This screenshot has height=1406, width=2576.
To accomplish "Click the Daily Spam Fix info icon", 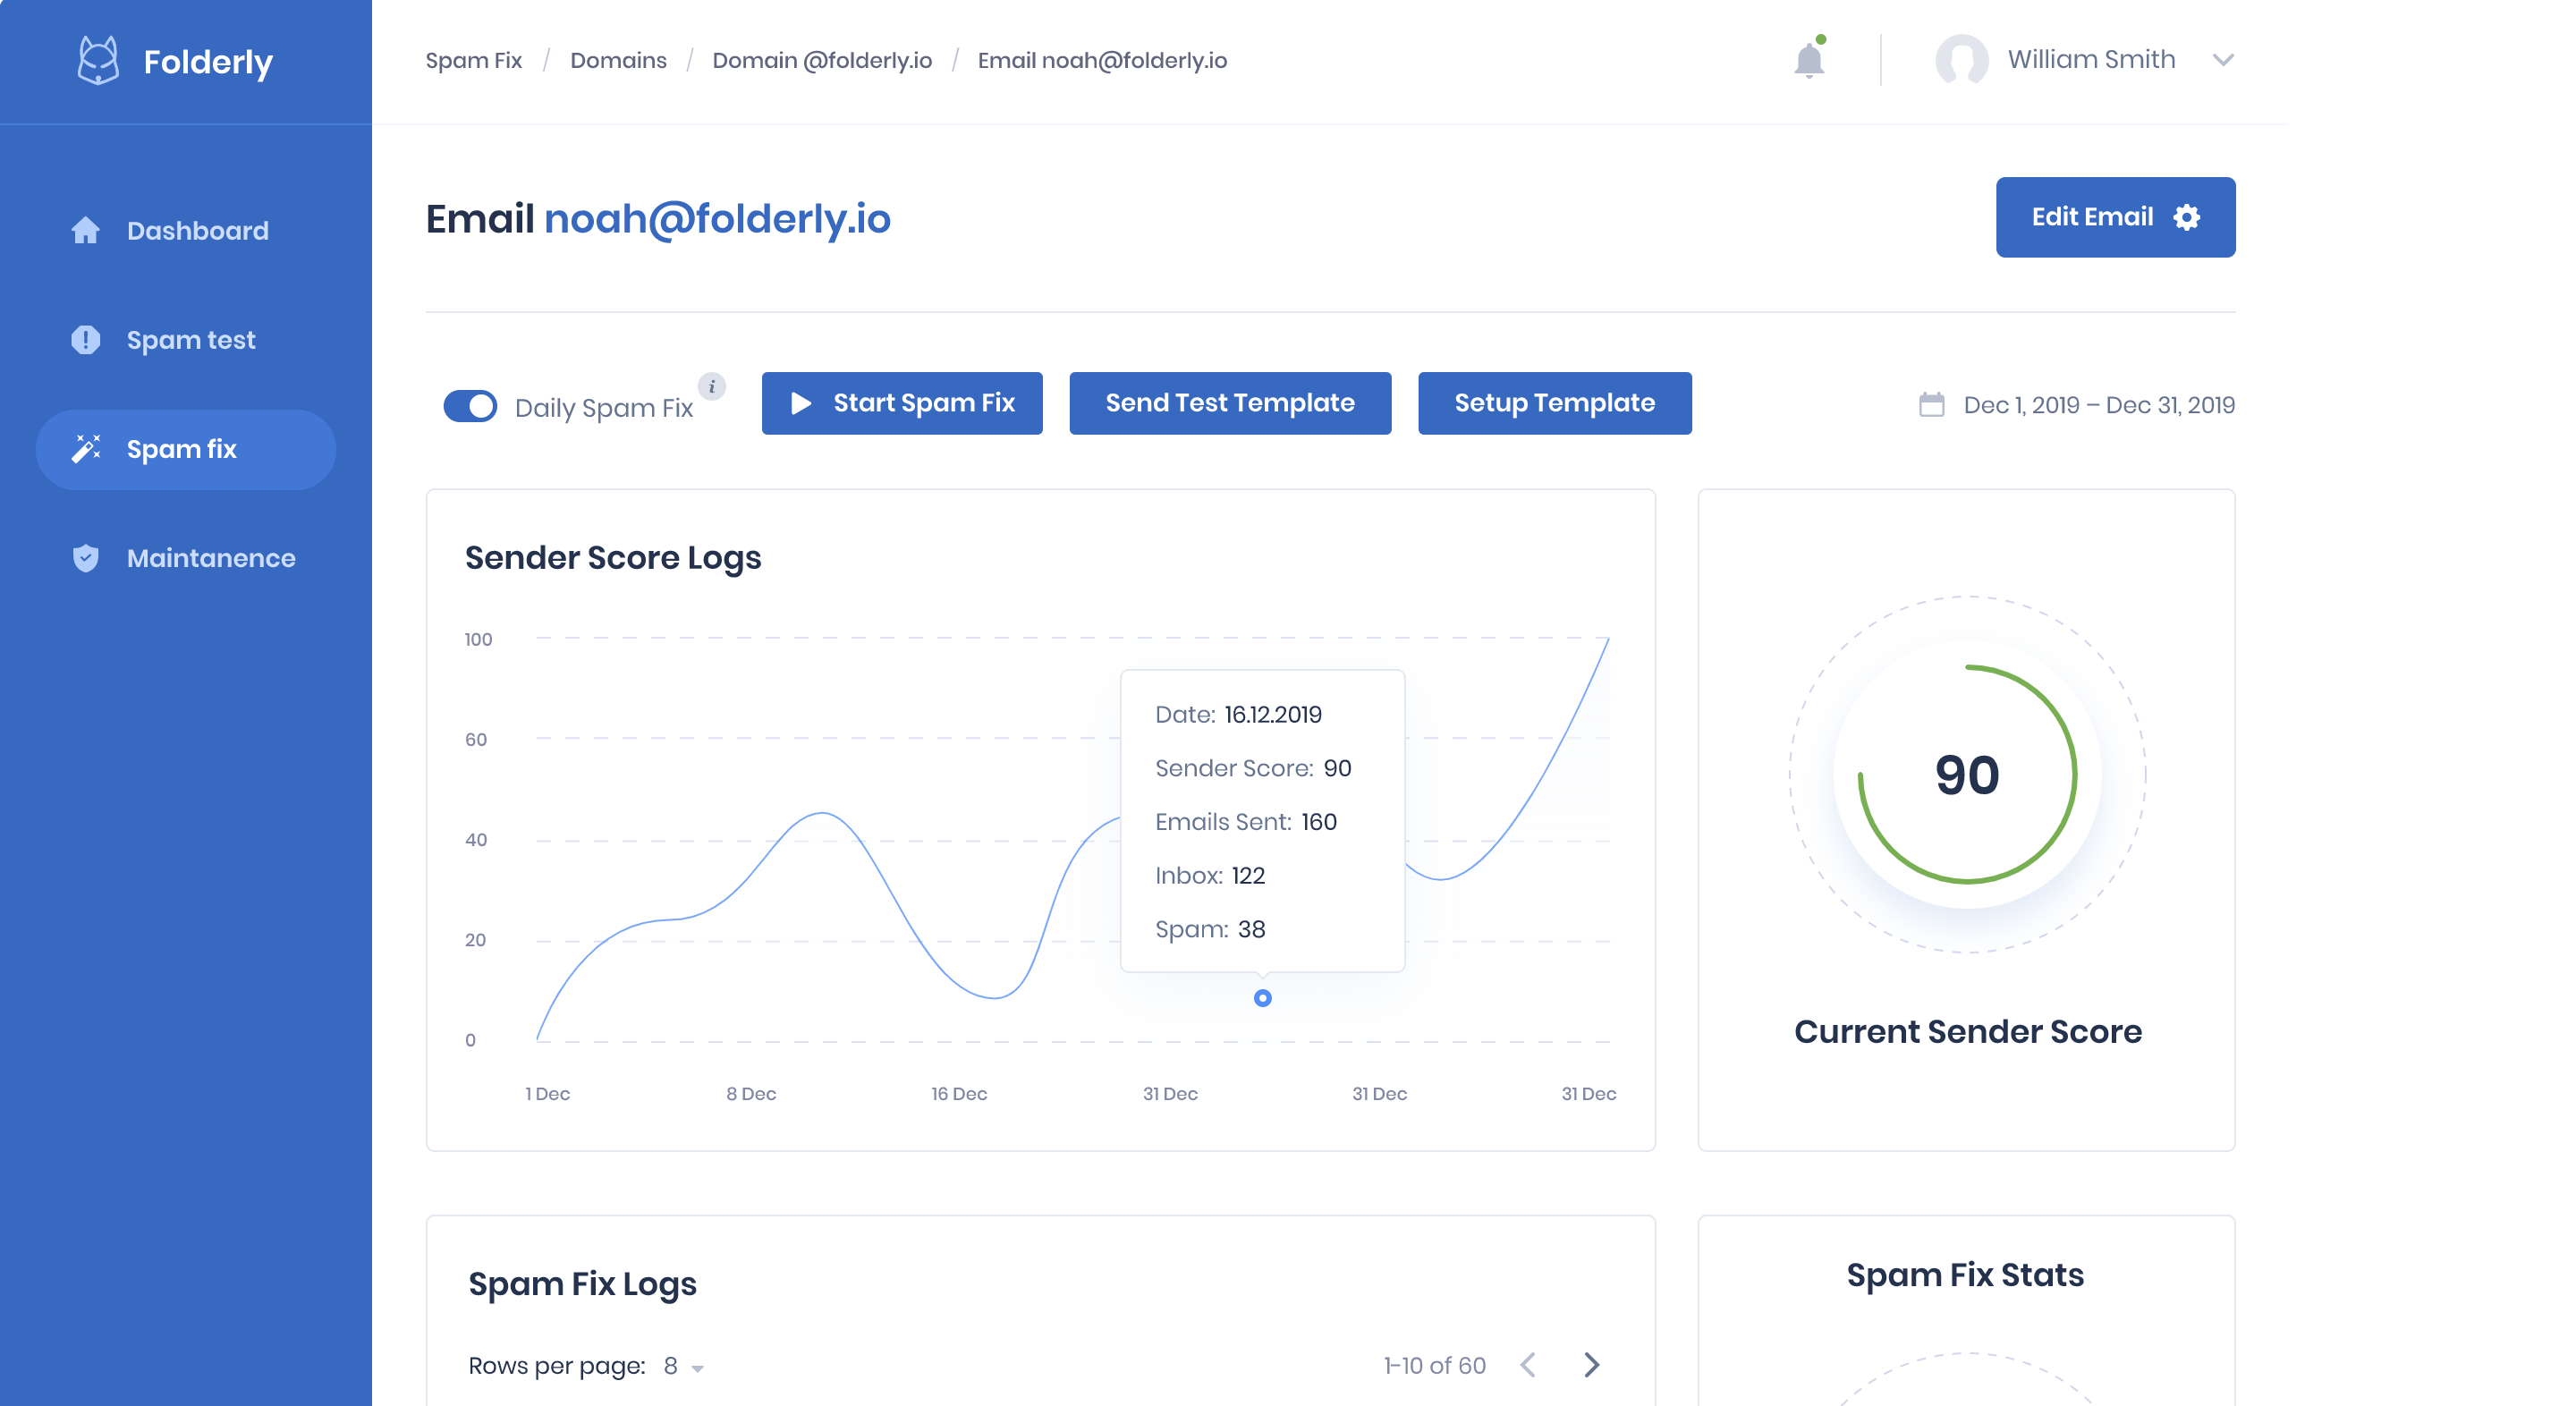I will [x=711, y=386].
